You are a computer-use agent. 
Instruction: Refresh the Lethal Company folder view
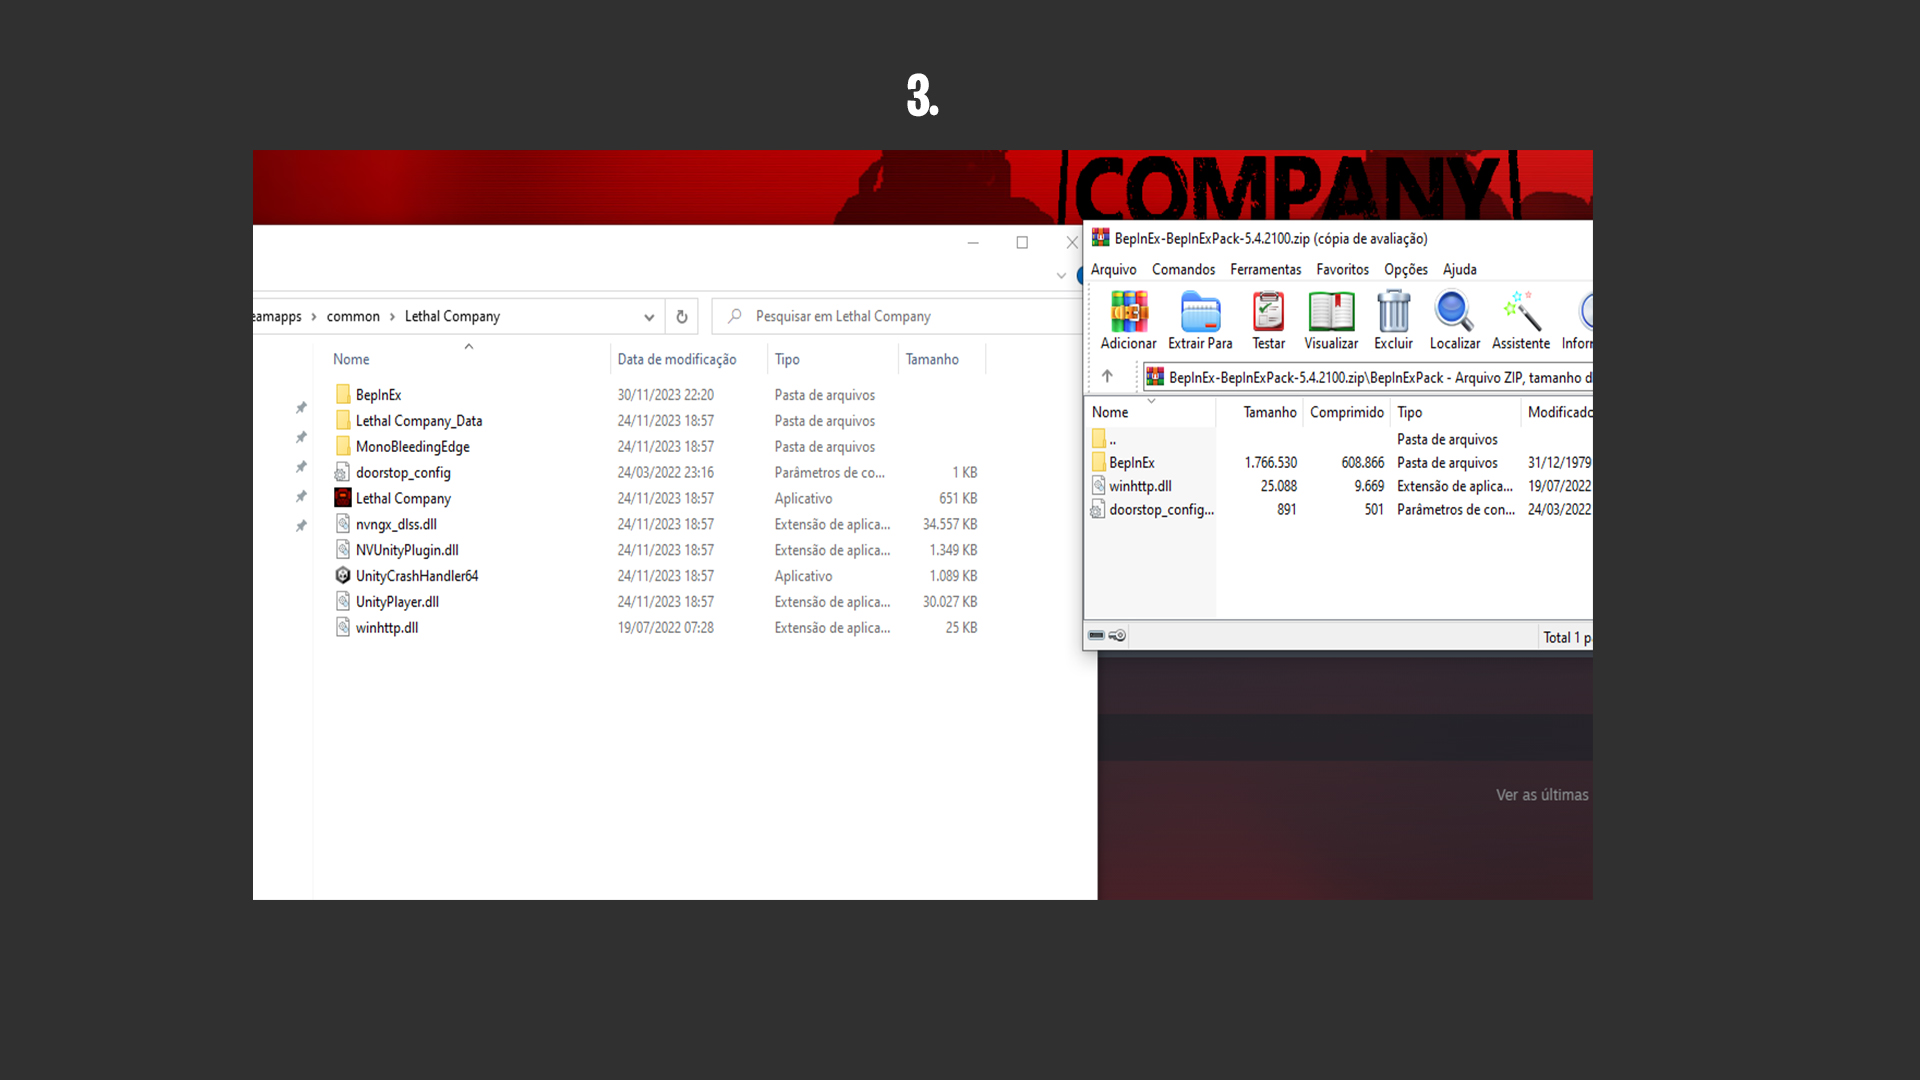click(x=682, y=317)
